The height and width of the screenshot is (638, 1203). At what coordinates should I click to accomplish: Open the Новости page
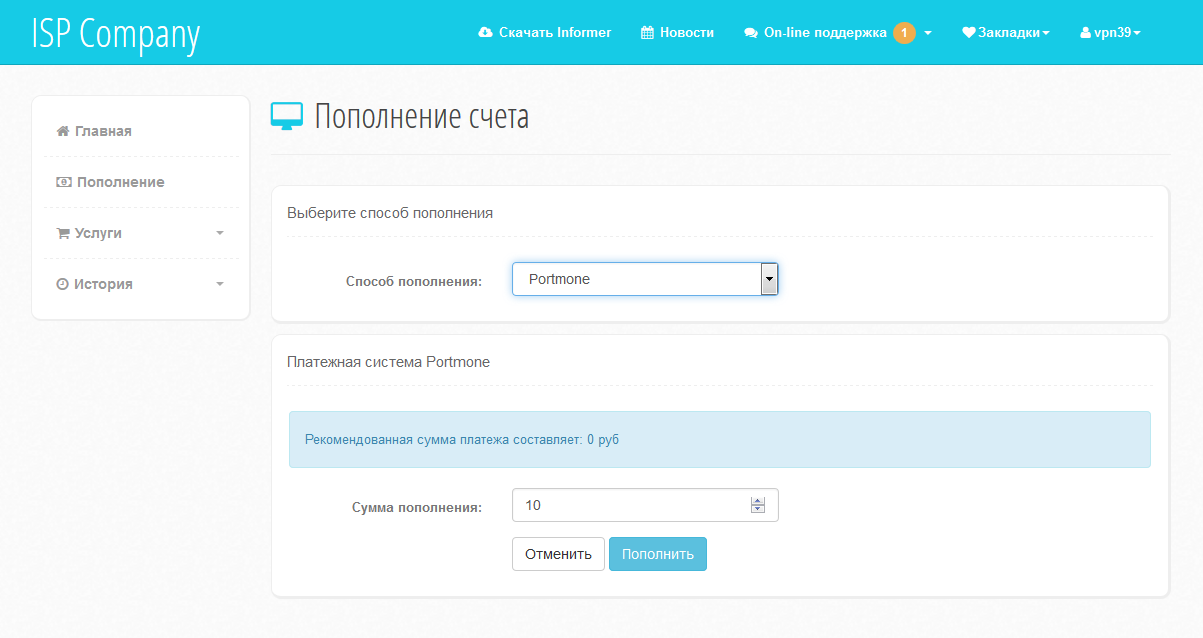(x=686, y=33)
